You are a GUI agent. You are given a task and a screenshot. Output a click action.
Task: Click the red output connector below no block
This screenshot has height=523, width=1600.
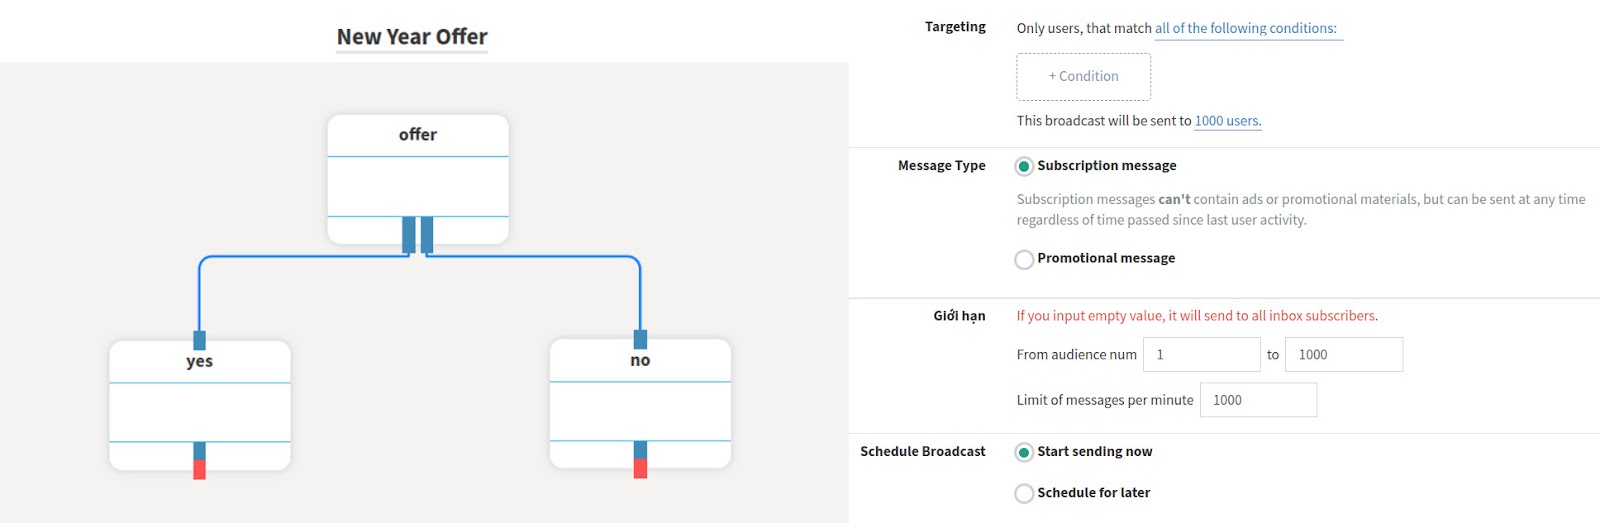click(x=640, y=468)
